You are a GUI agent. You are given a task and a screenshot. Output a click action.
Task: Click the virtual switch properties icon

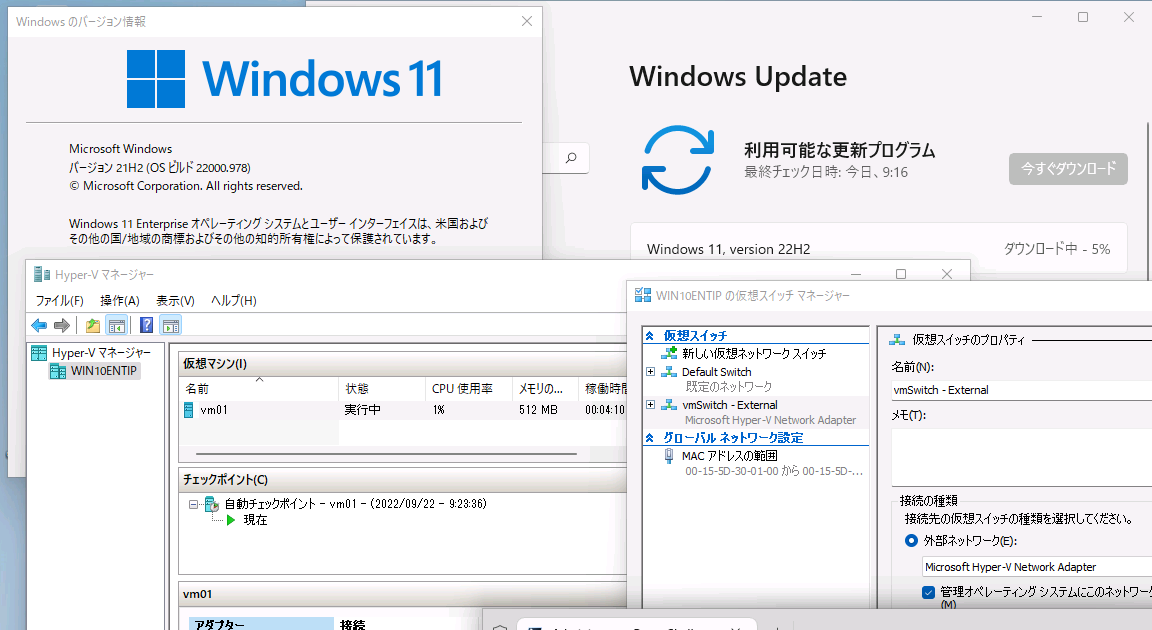[x=897, y=340]
